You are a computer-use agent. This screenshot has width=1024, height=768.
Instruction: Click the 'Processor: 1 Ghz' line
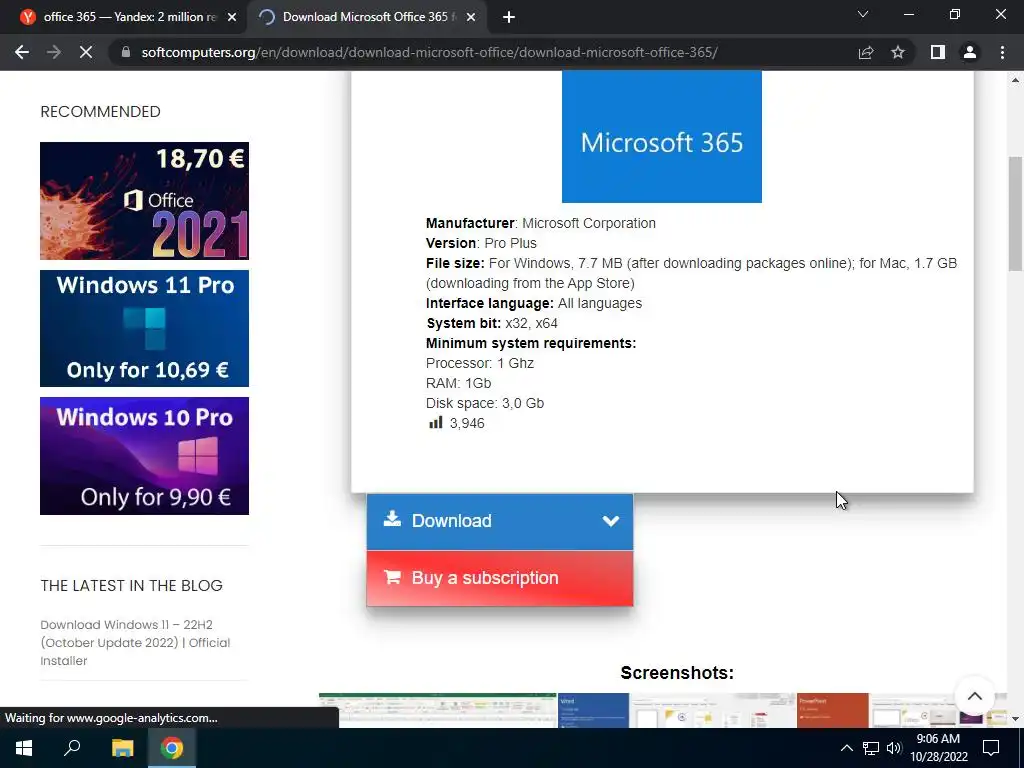tap(480, 363)
